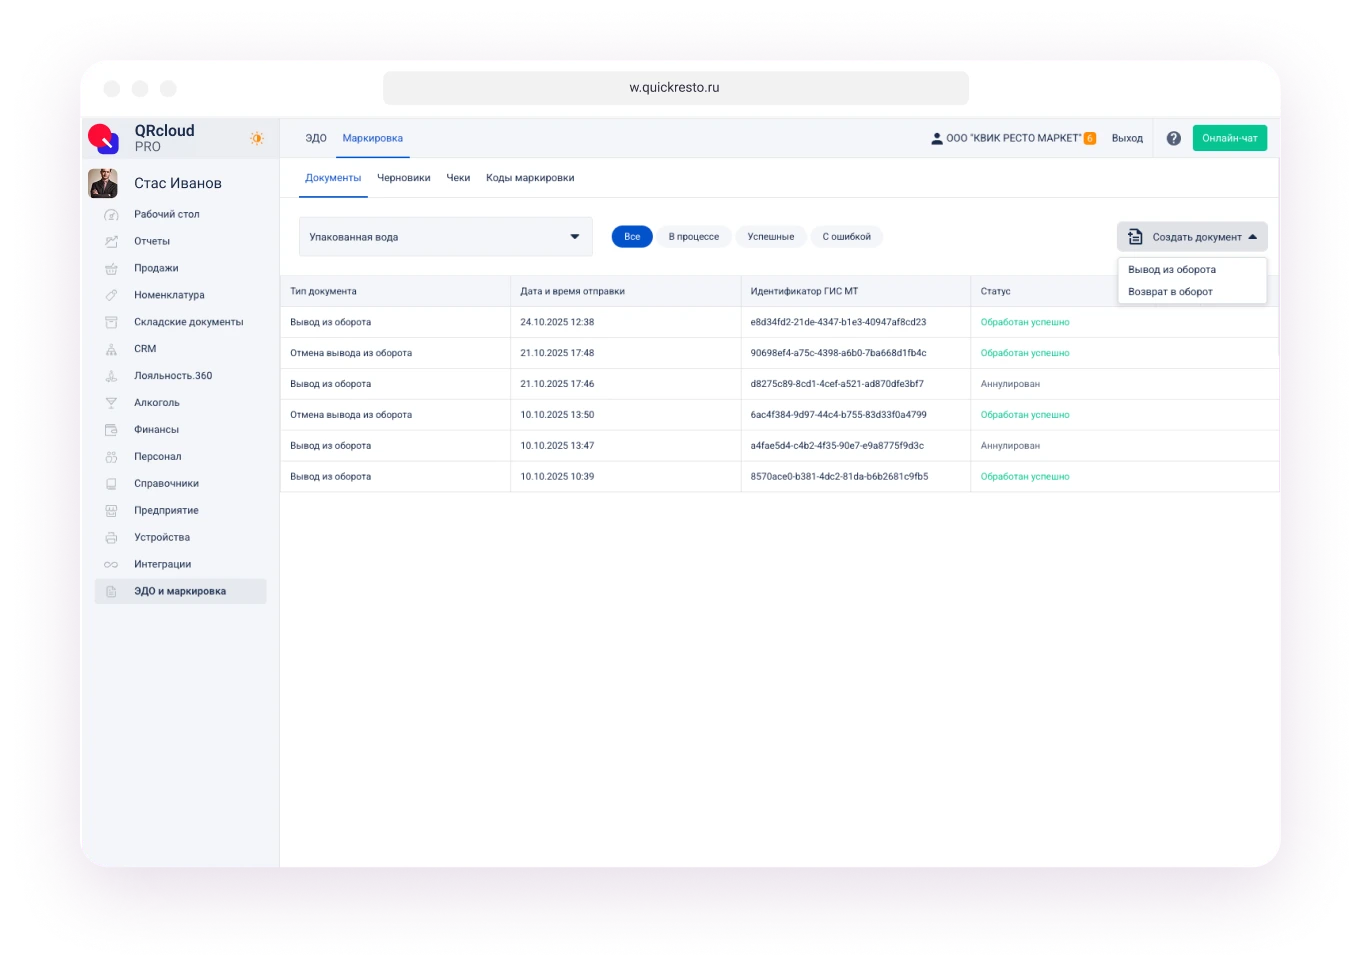
Task: Filter documents by С ошибкой
Action: [846, 237]
